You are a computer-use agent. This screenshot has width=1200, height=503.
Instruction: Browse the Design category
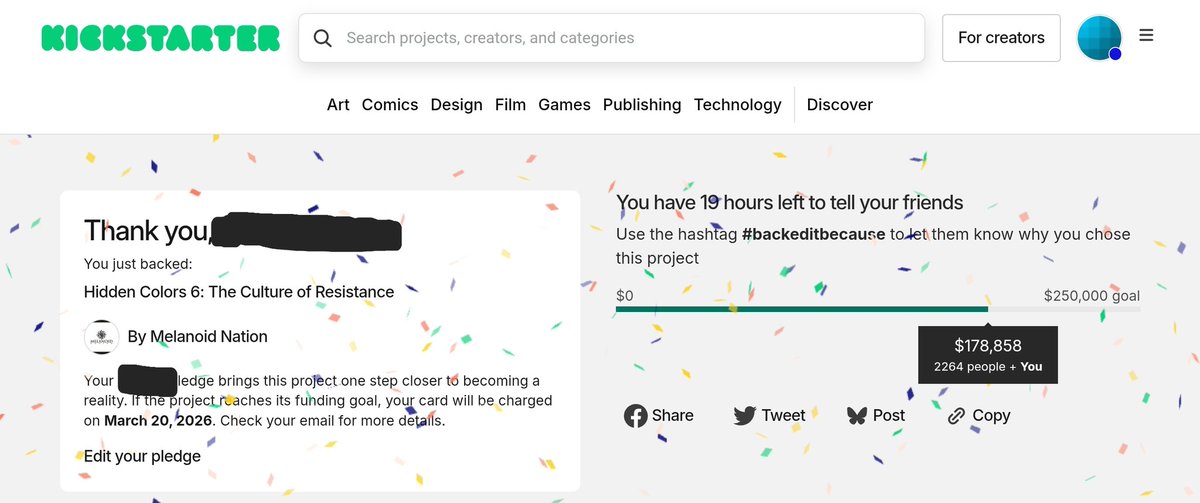[456, 104]
